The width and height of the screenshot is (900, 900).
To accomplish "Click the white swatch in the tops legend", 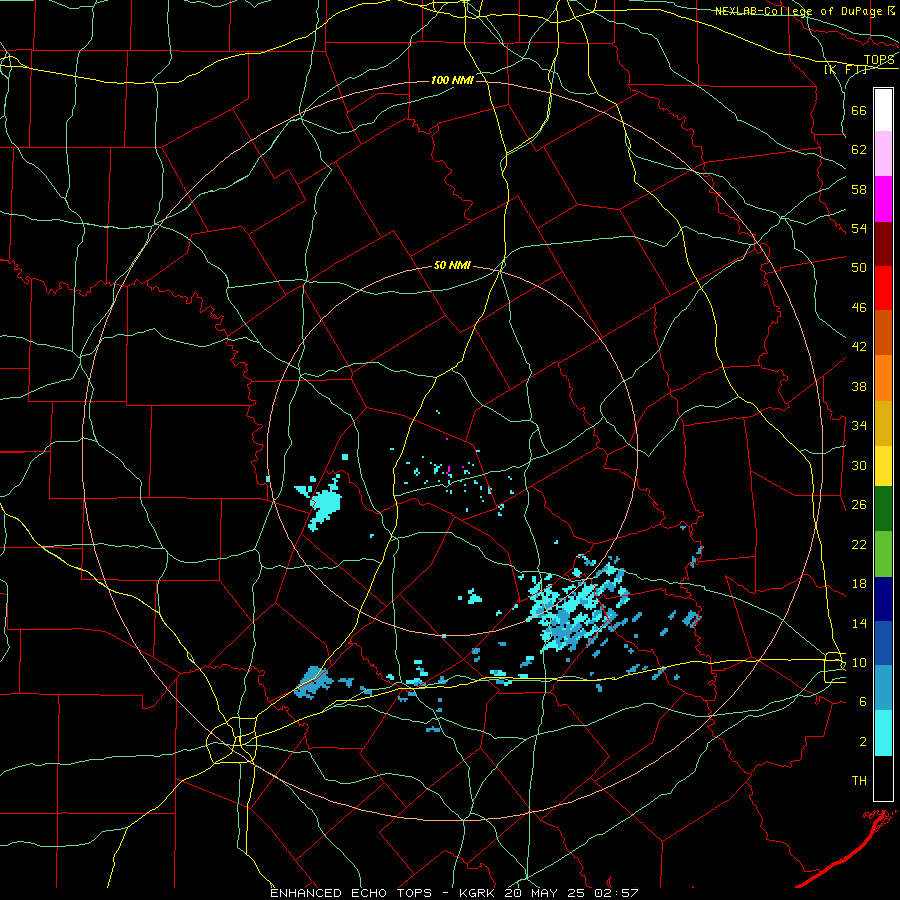I will (x=883, y=110).
